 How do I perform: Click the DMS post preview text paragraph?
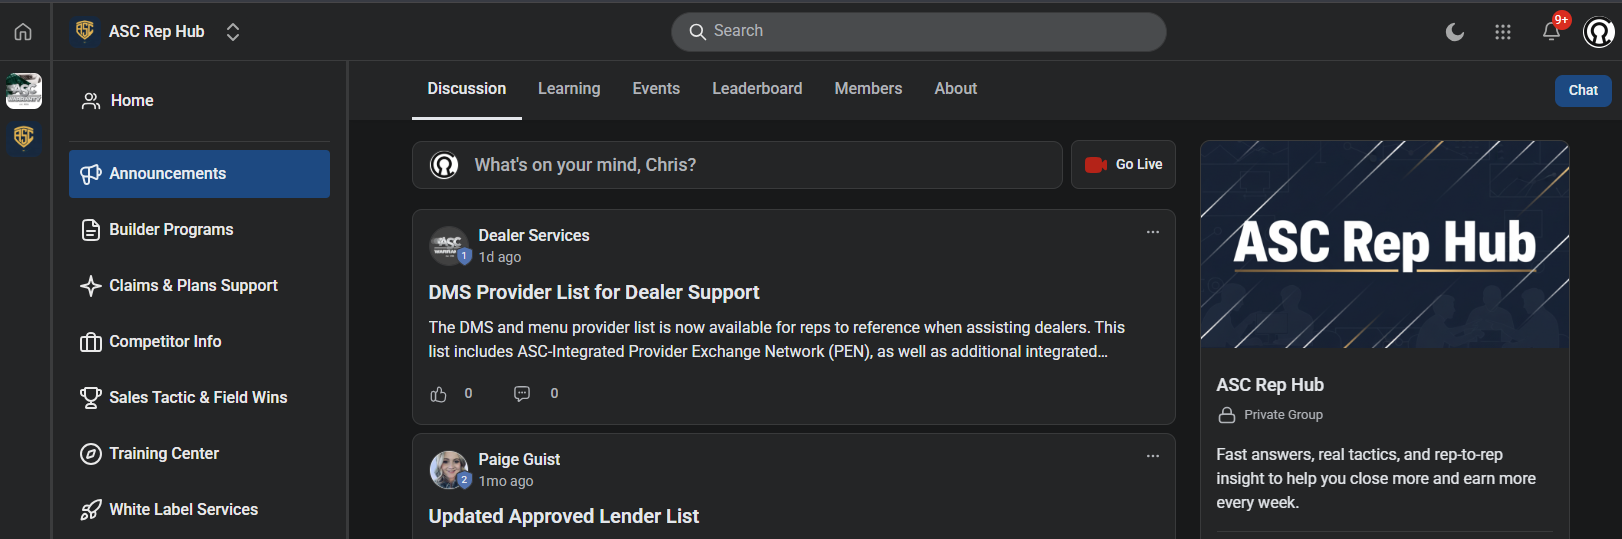pyautogui.click(x=777, y=340)
